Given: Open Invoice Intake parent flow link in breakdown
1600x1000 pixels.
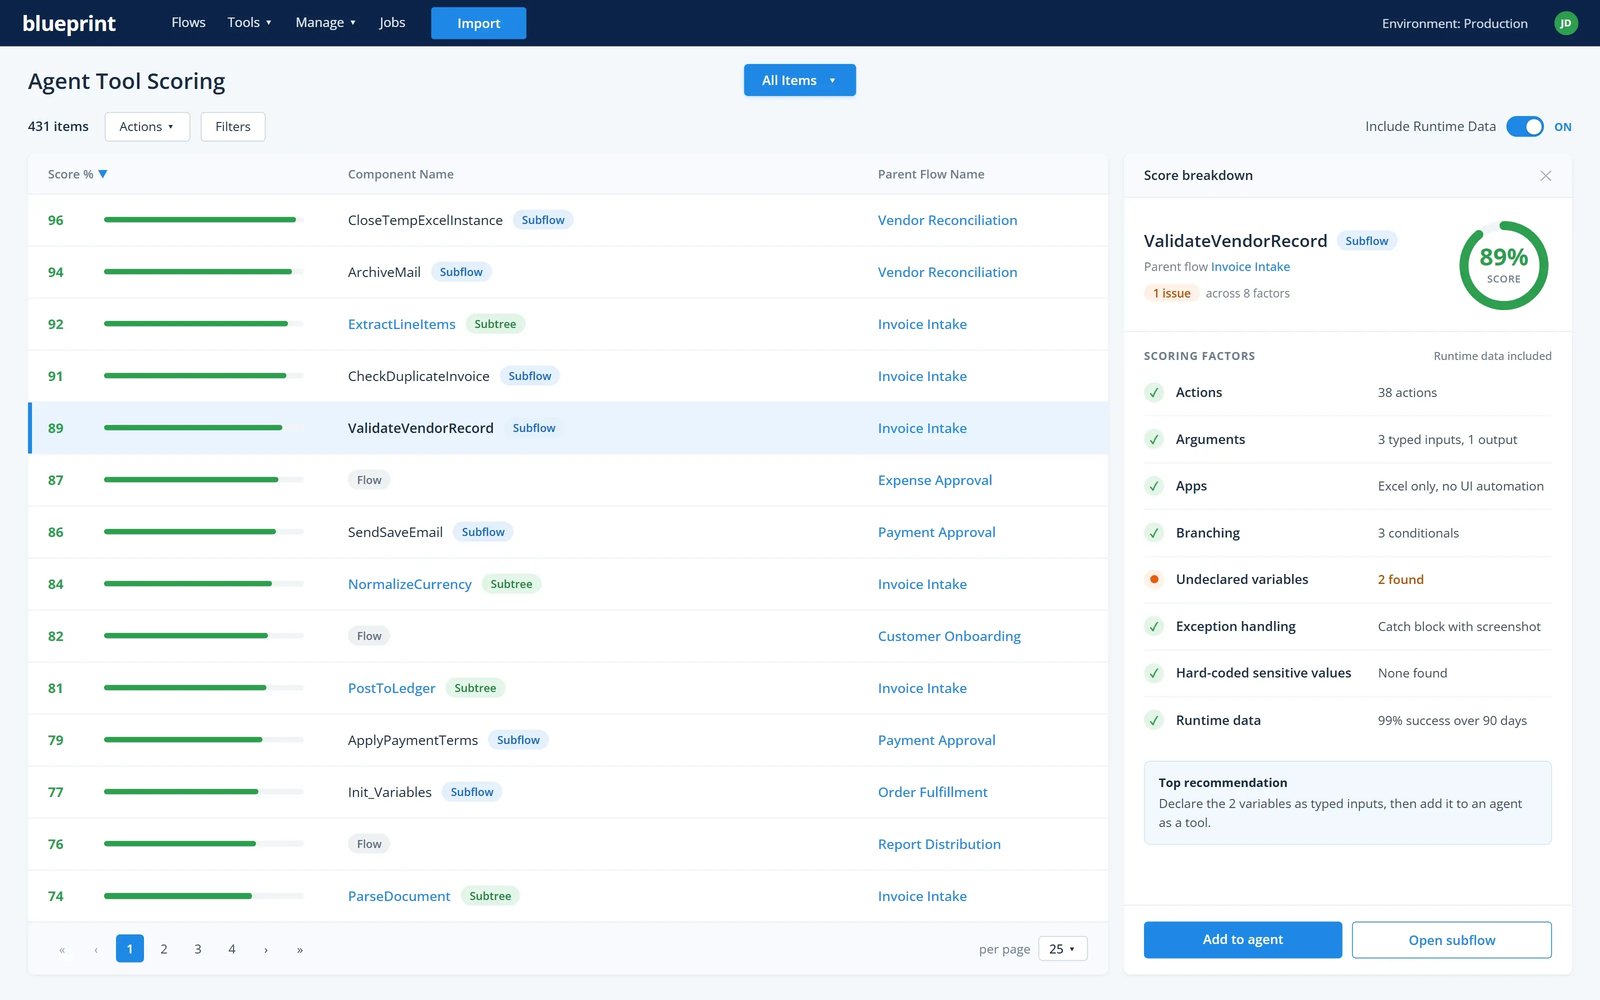Looking at the screenshot, I should 1250,267.
